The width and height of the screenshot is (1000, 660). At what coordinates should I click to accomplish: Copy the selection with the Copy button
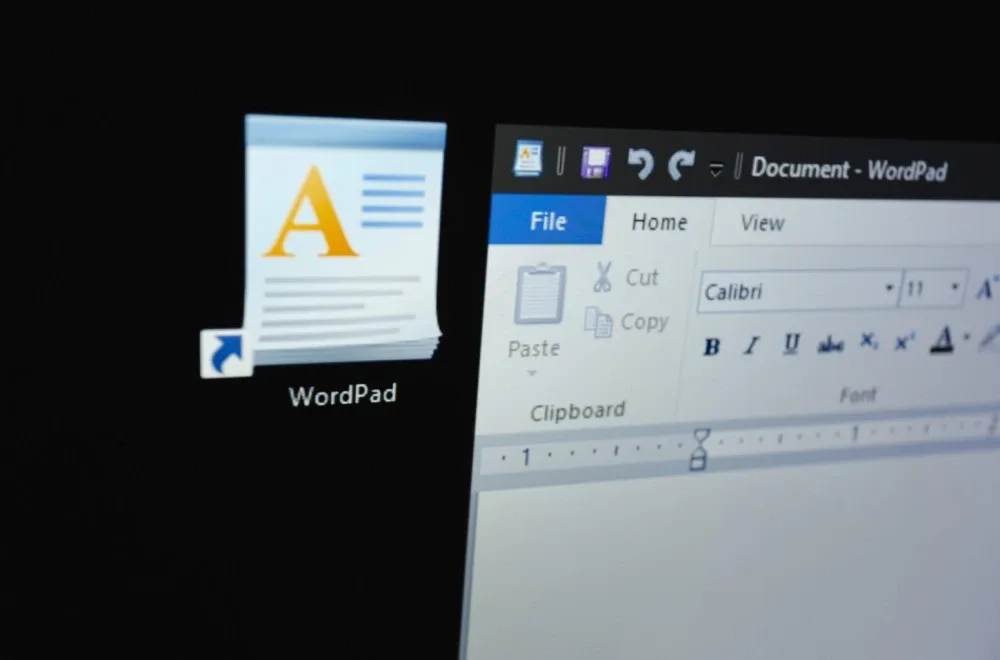click(627, 322)
